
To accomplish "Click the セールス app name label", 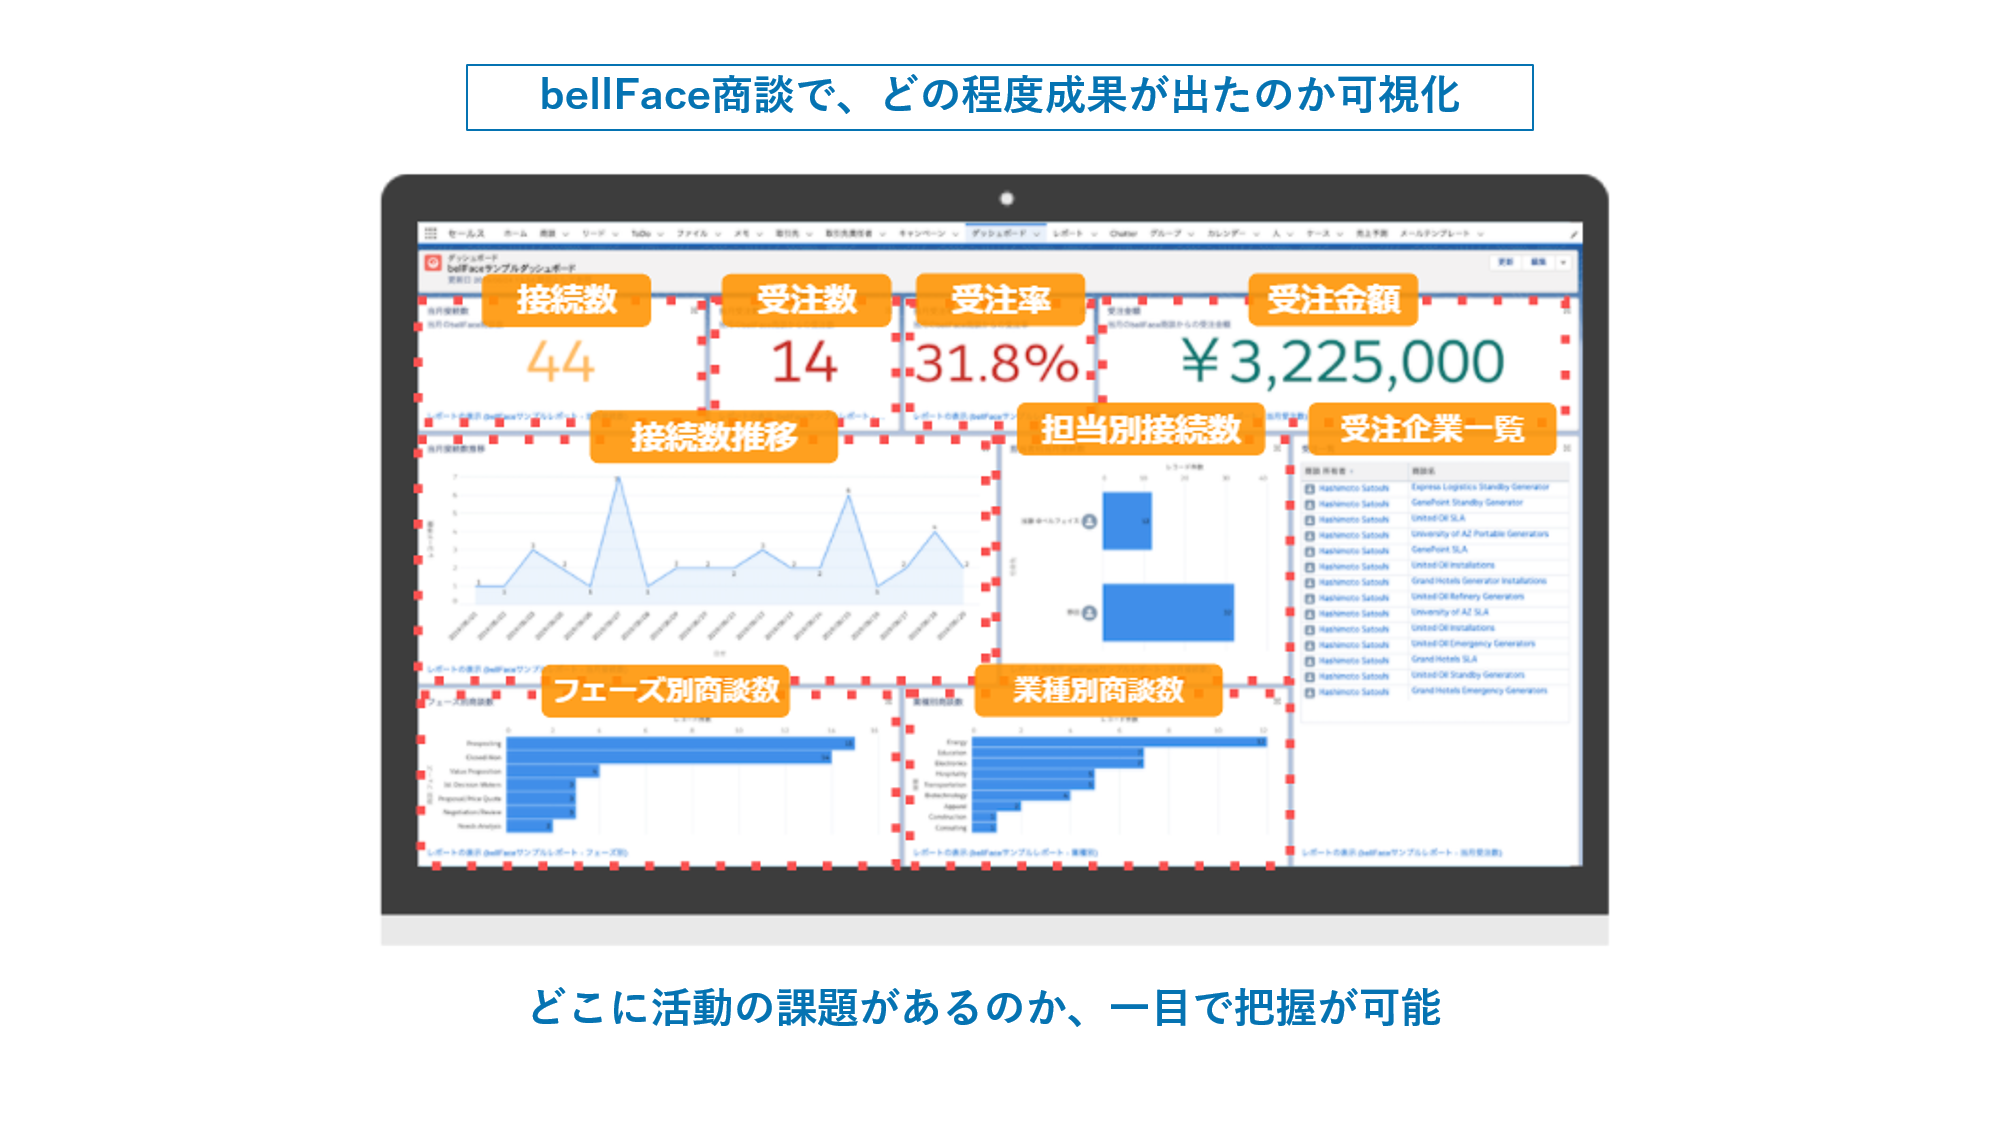I will 466,234.
